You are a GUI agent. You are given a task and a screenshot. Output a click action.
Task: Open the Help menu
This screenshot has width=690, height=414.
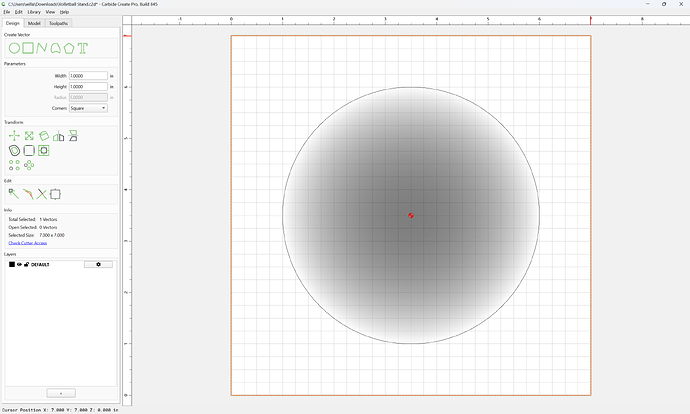click(64, 12)
